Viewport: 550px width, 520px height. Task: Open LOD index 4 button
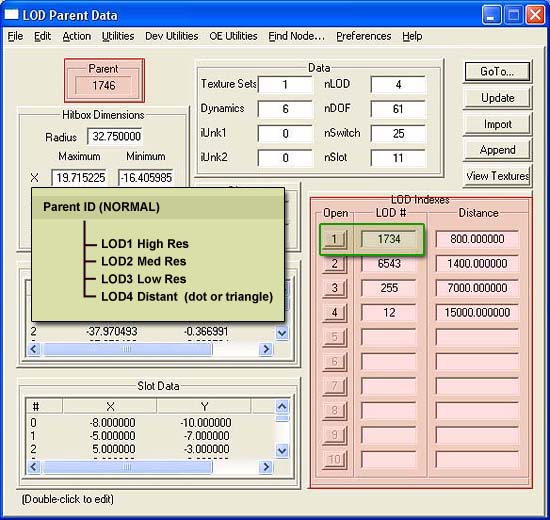[x=334, y=313]
